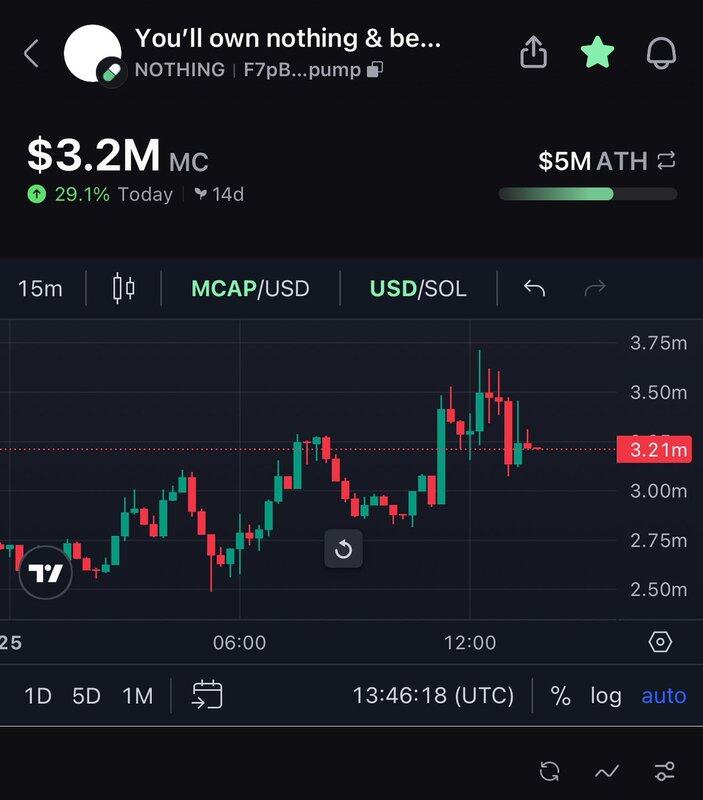
Task: Select the 1D range tab
Action: point(38,695)
